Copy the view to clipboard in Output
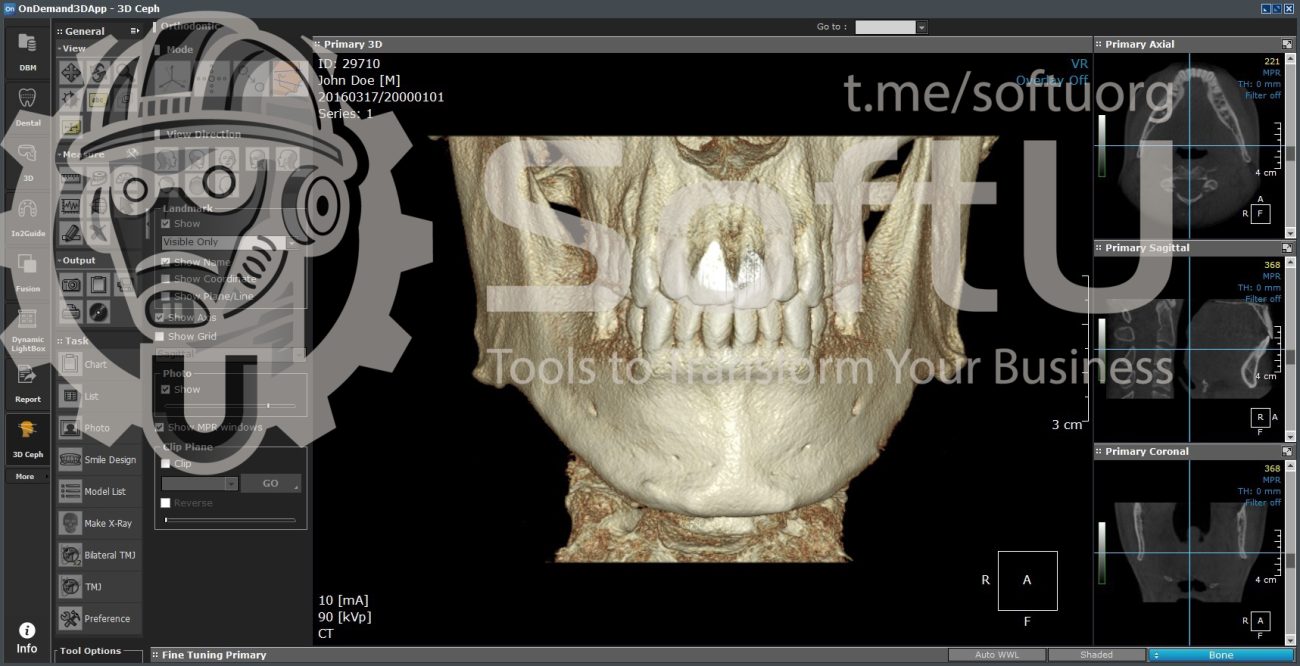The height and width of the screenshot is (666, 1300). pos(97,285)
